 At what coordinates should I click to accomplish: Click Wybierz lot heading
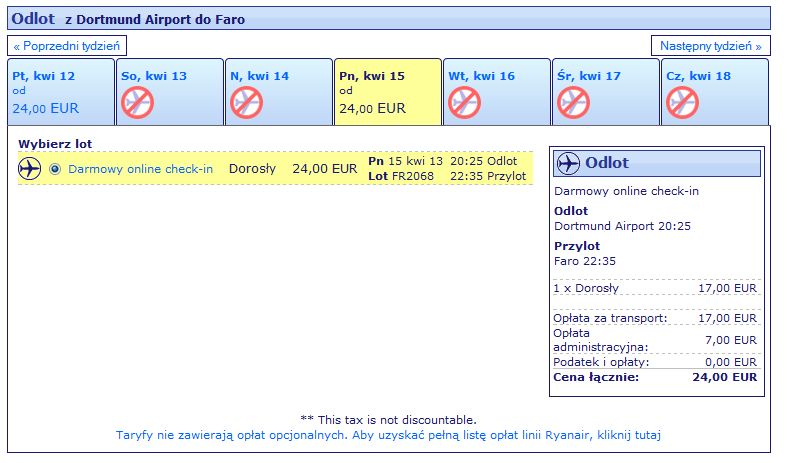55,144
